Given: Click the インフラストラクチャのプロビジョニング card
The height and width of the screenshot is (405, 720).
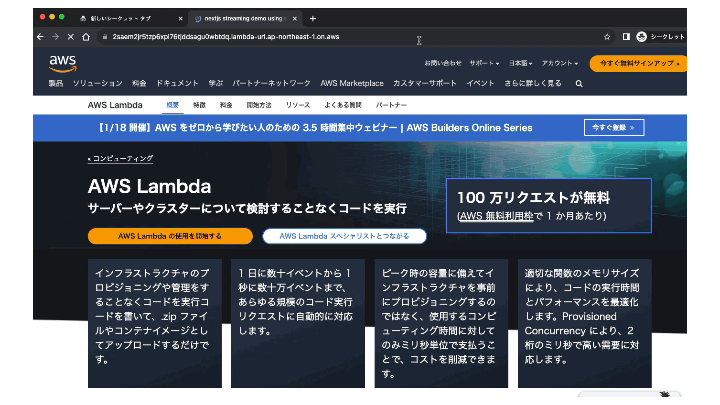Looking at the screenshot, I should coord(155,323).
